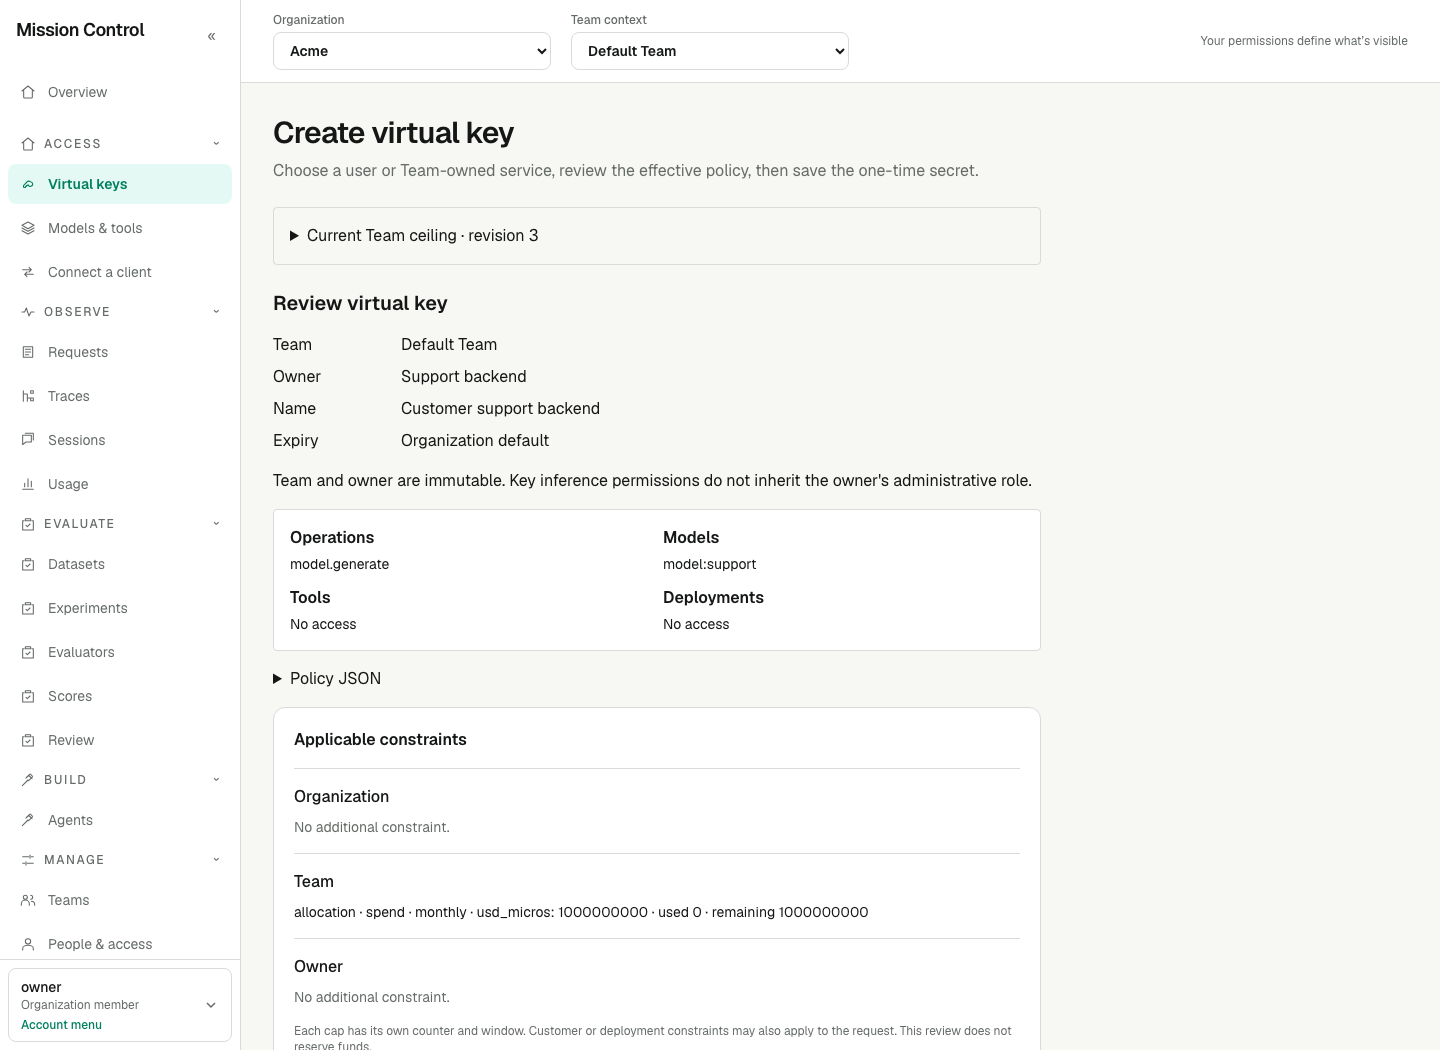The width and height of the screenshot is (1440, 1050).
Task: Collapse the BUILD section chevron
Action: pos(216,780)
